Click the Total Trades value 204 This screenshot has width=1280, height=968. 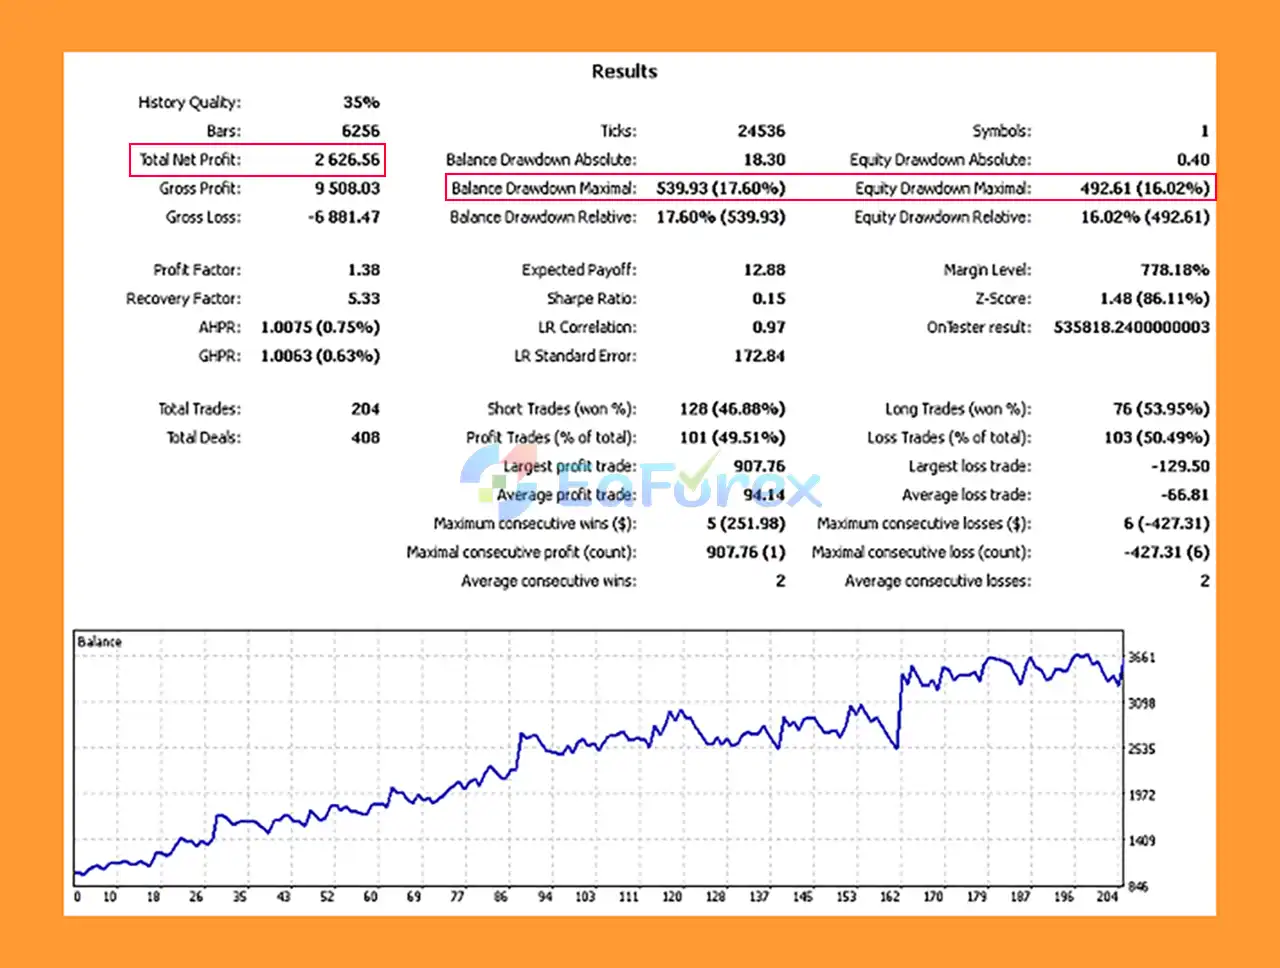365,409
